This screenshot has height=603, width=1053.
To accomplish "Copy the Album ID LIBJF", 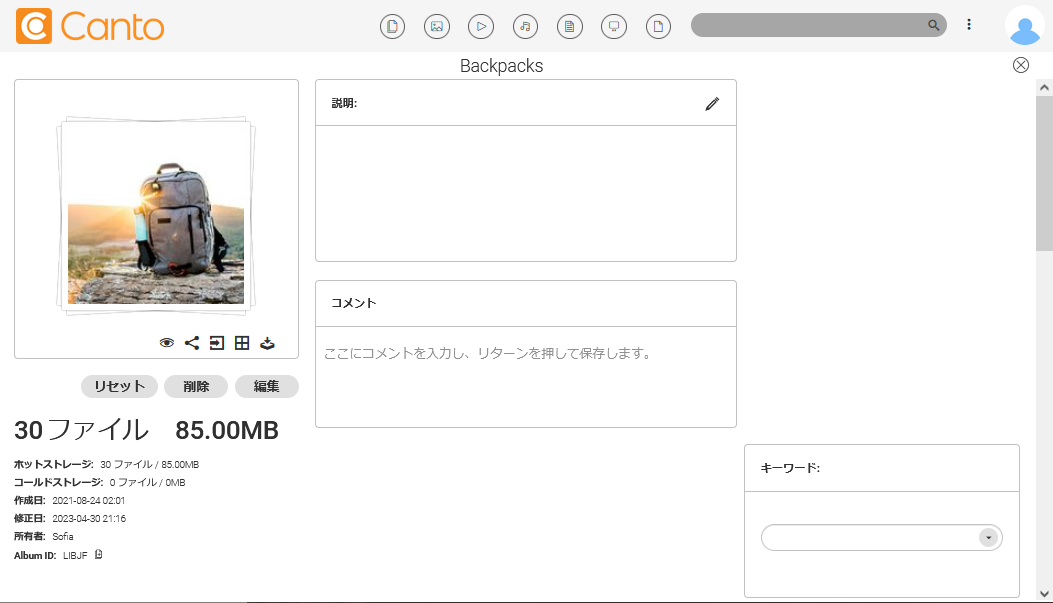I will [99, 554].
